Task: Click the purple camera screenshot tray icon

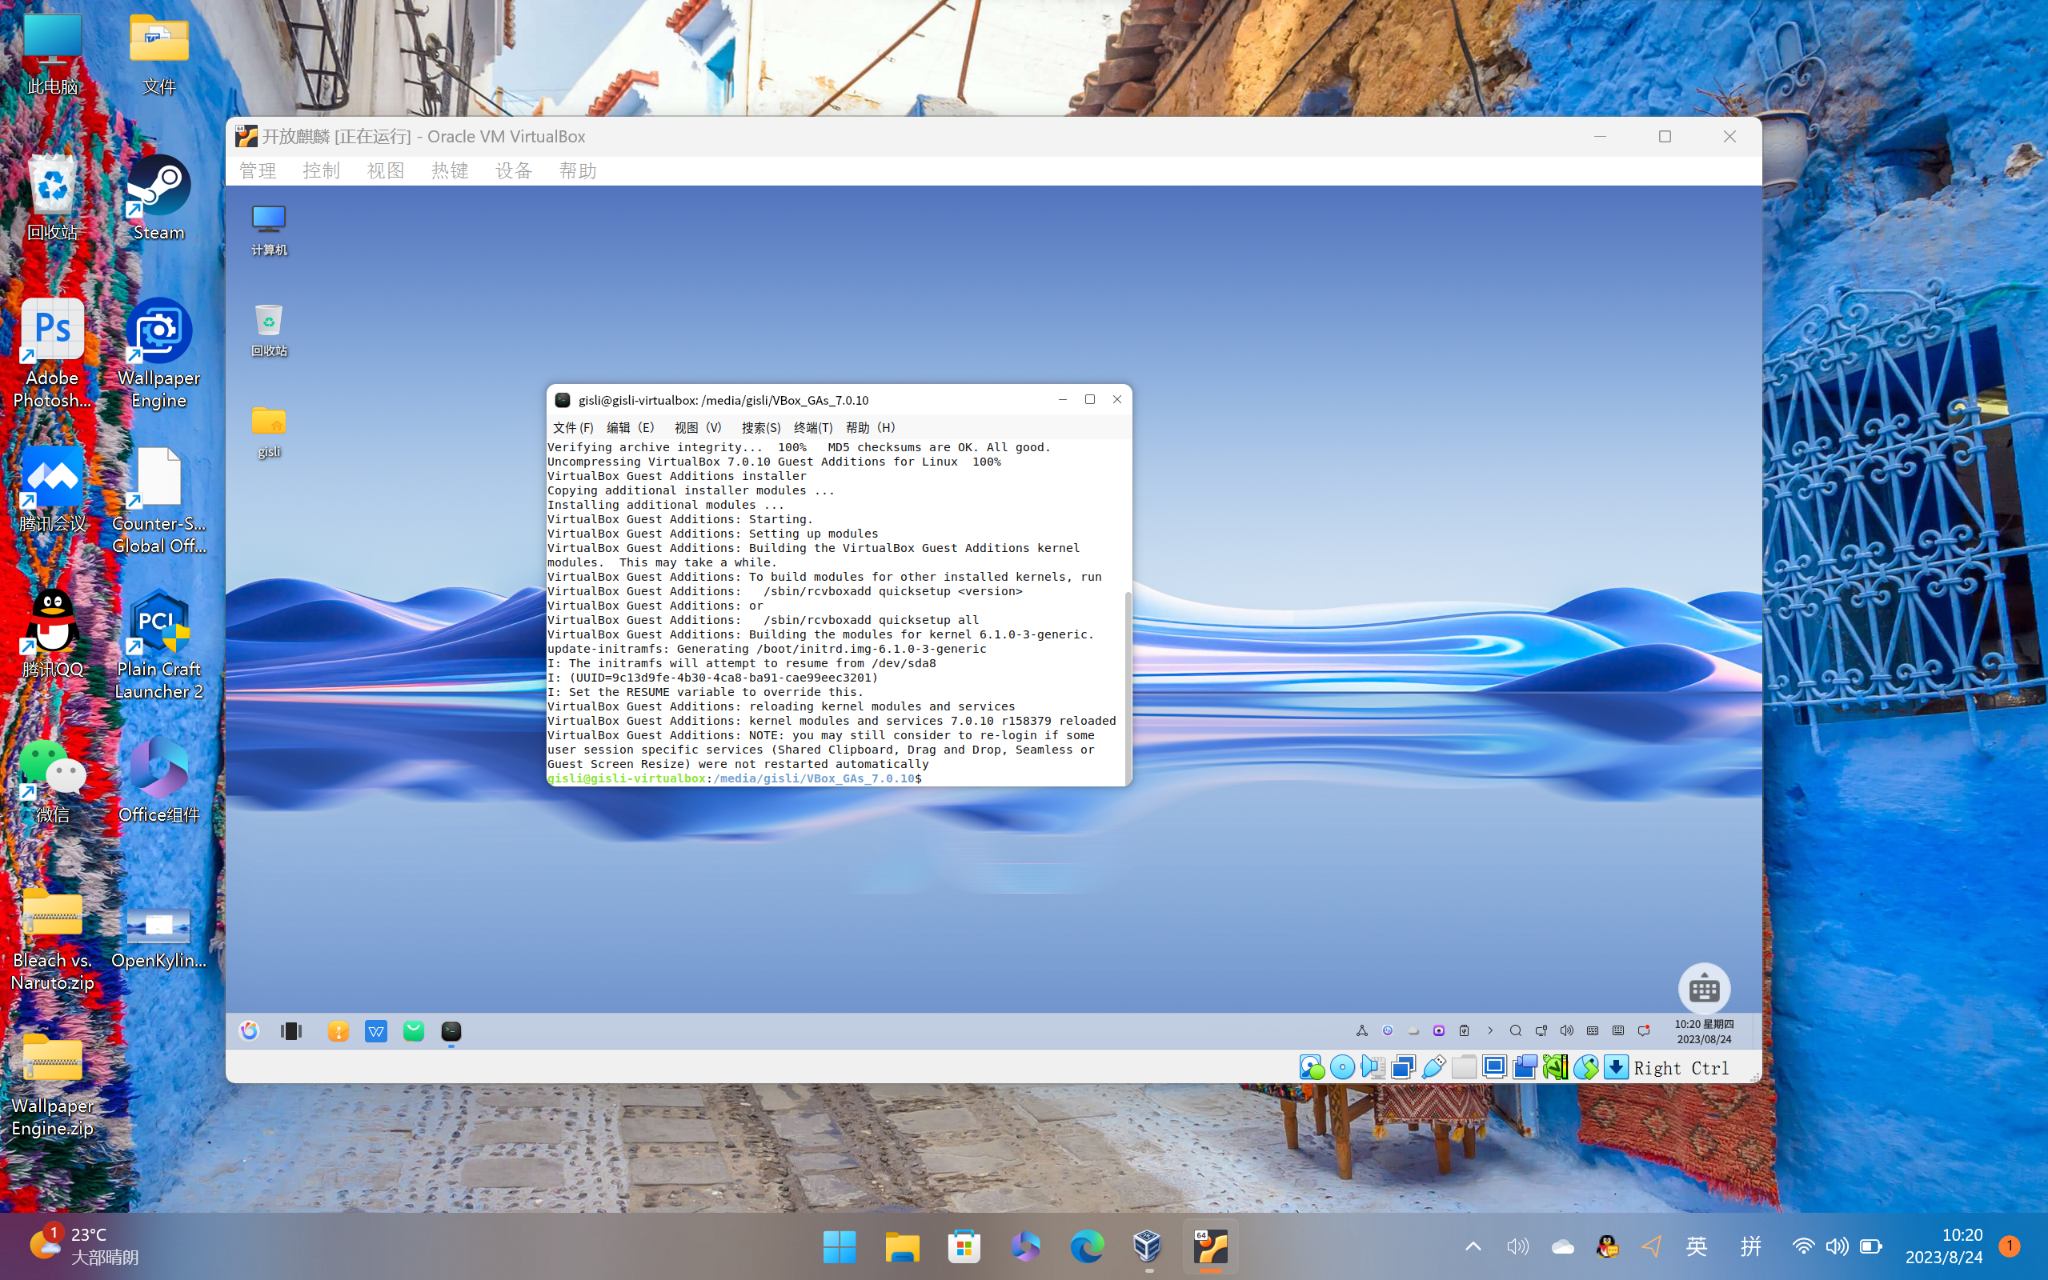Action: (1439, 1031)
